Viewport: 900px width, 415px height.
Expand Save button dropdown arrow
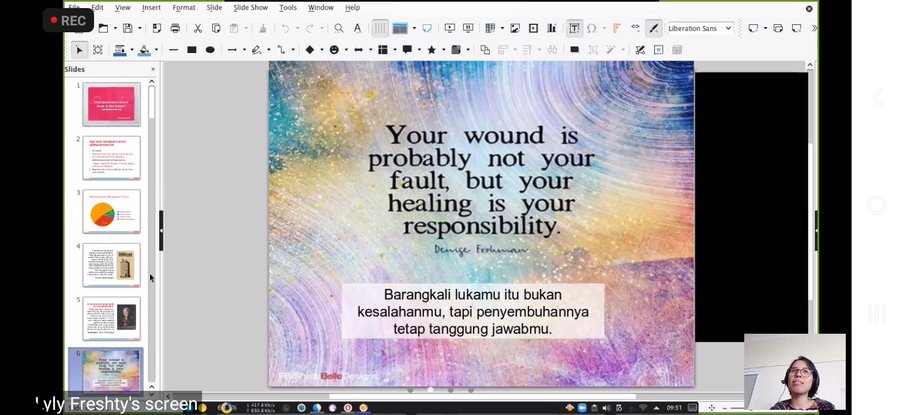point(139,28)
